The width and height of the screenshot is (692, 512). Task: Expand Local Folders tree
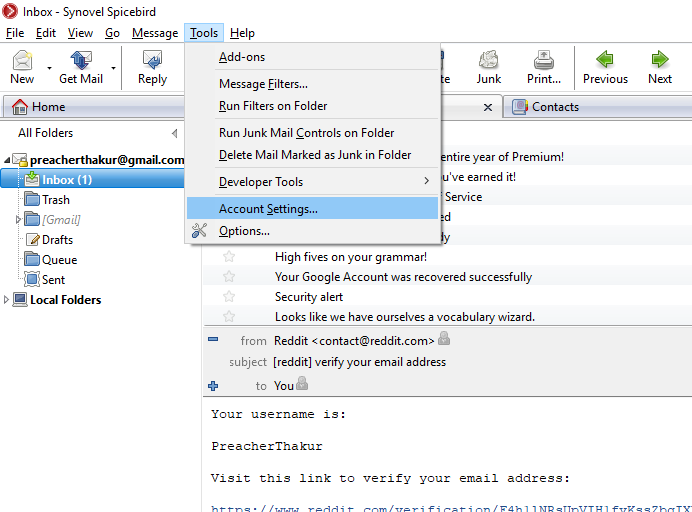click(x=6, y=300)
